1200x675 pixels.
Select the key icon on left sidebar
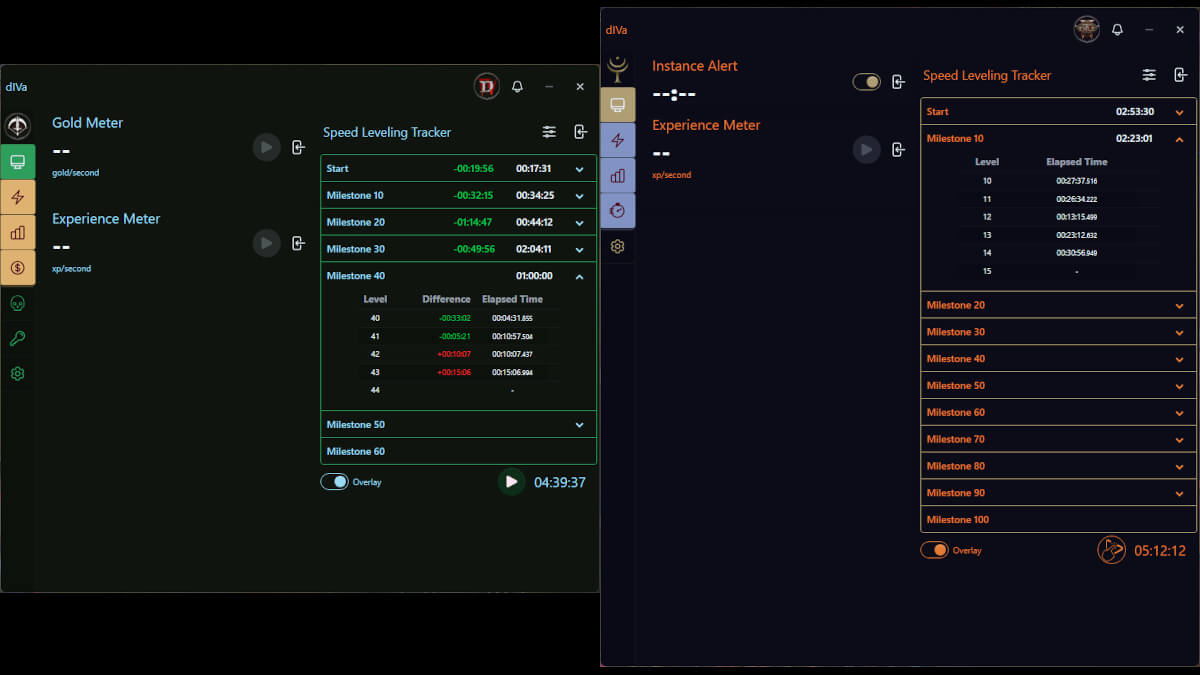pyautogui.click(x=18, y=337)
